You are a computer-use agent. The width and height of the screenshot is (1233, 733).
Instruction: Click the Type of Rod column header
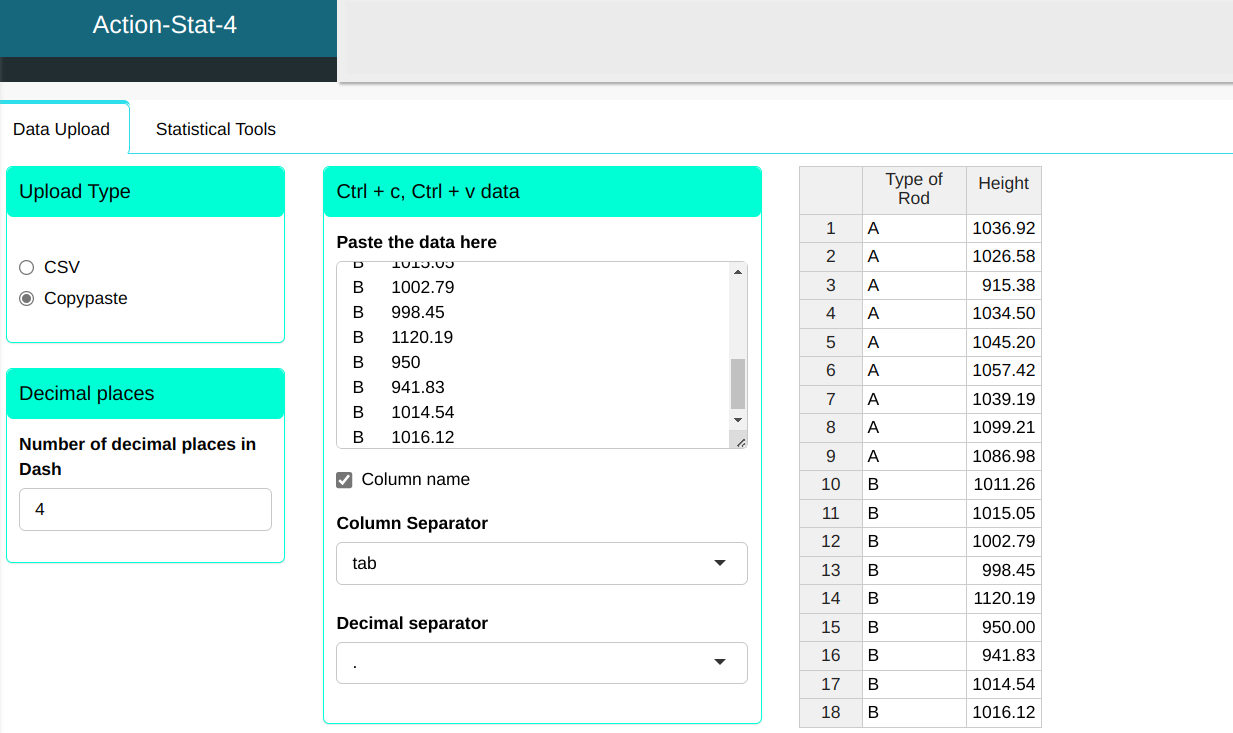(914, 189)
